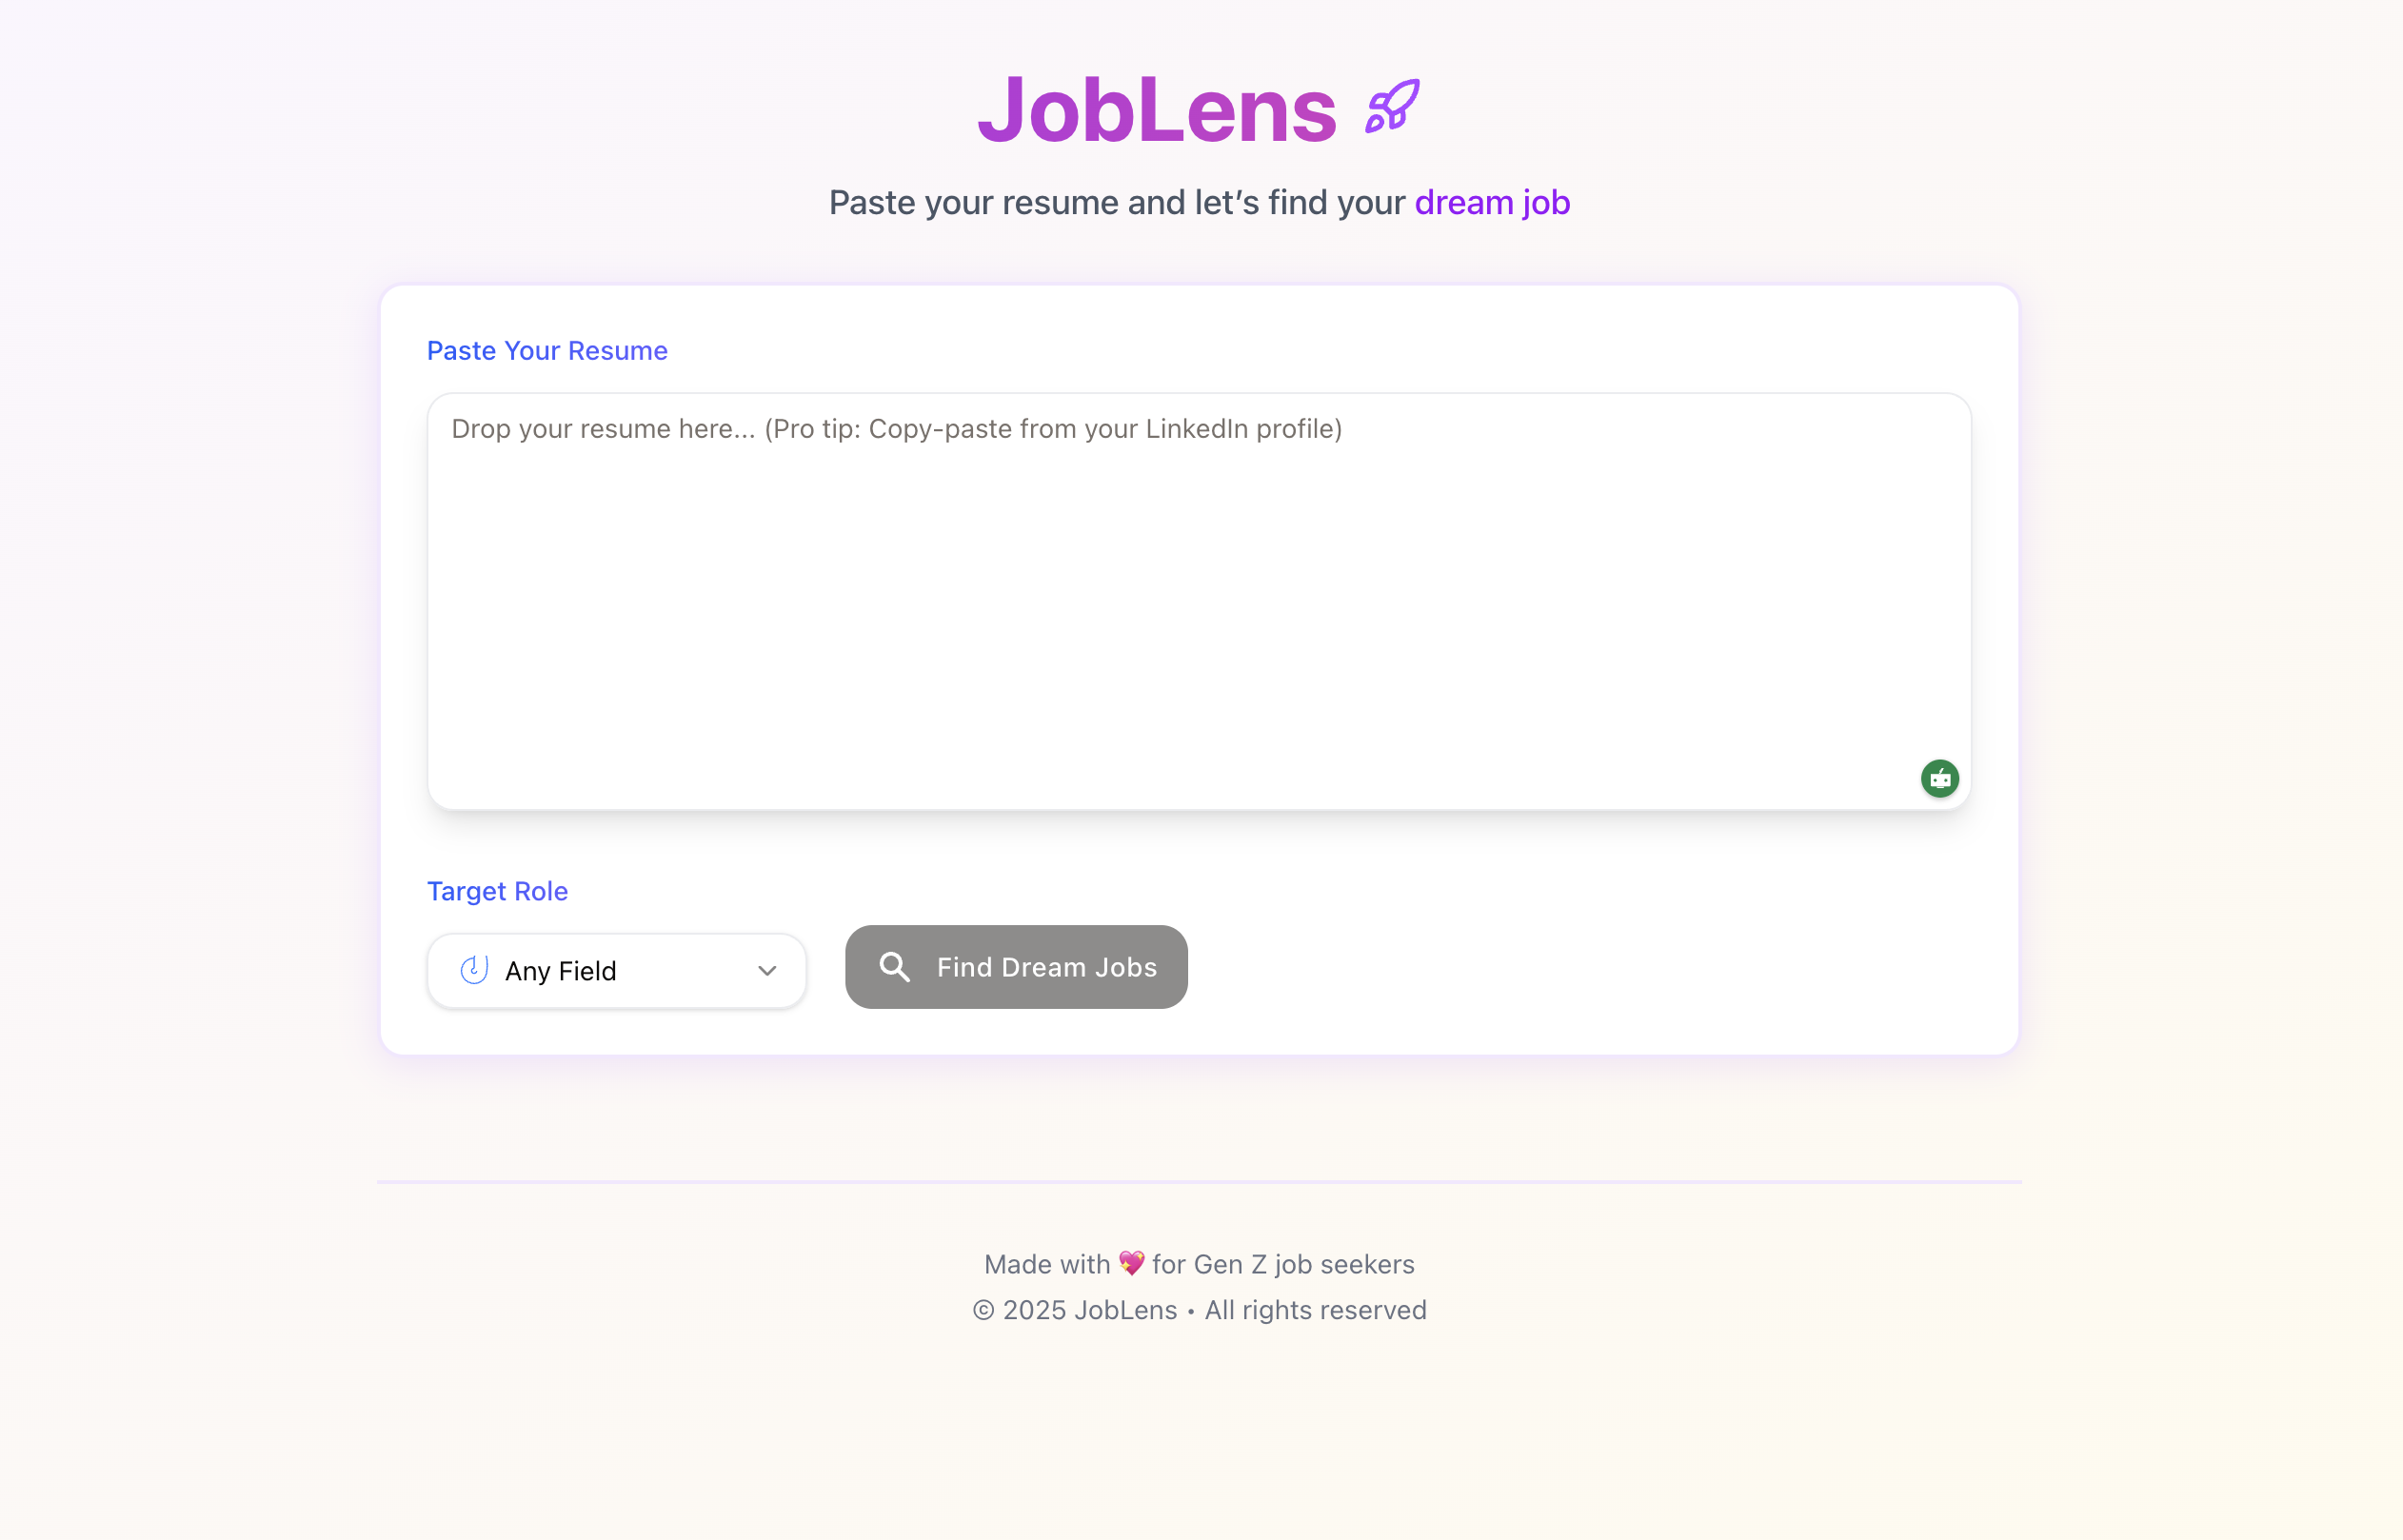Click the dream job link in the tagline
Screen dimensions: 2403x1540
click(1491, 202)
